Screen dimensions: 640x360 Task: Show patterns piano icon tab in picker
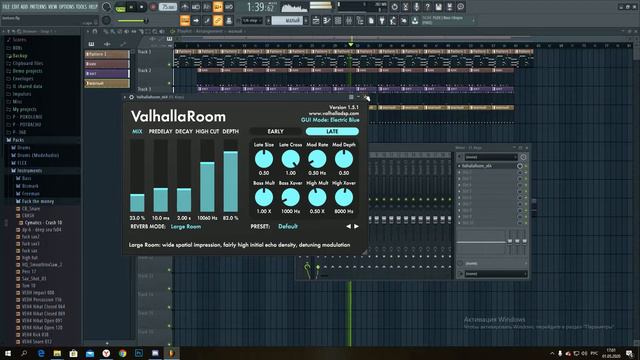91,44
